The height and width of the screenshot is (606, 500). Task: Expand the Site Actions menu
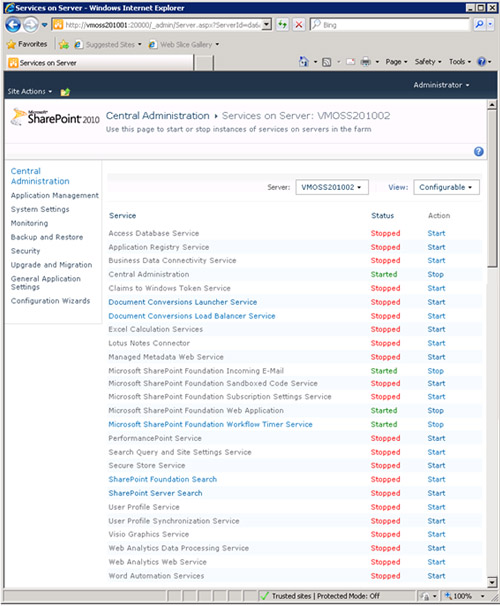30,92
